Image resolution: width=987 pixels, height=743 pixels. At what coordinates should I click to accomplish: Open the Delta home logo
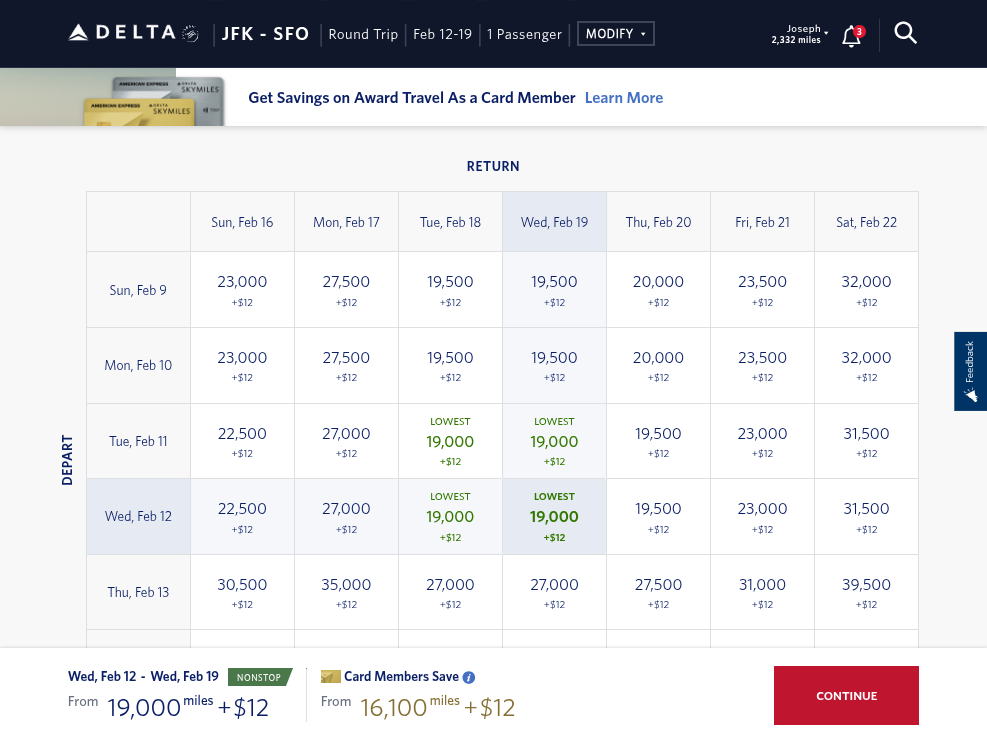133,33
